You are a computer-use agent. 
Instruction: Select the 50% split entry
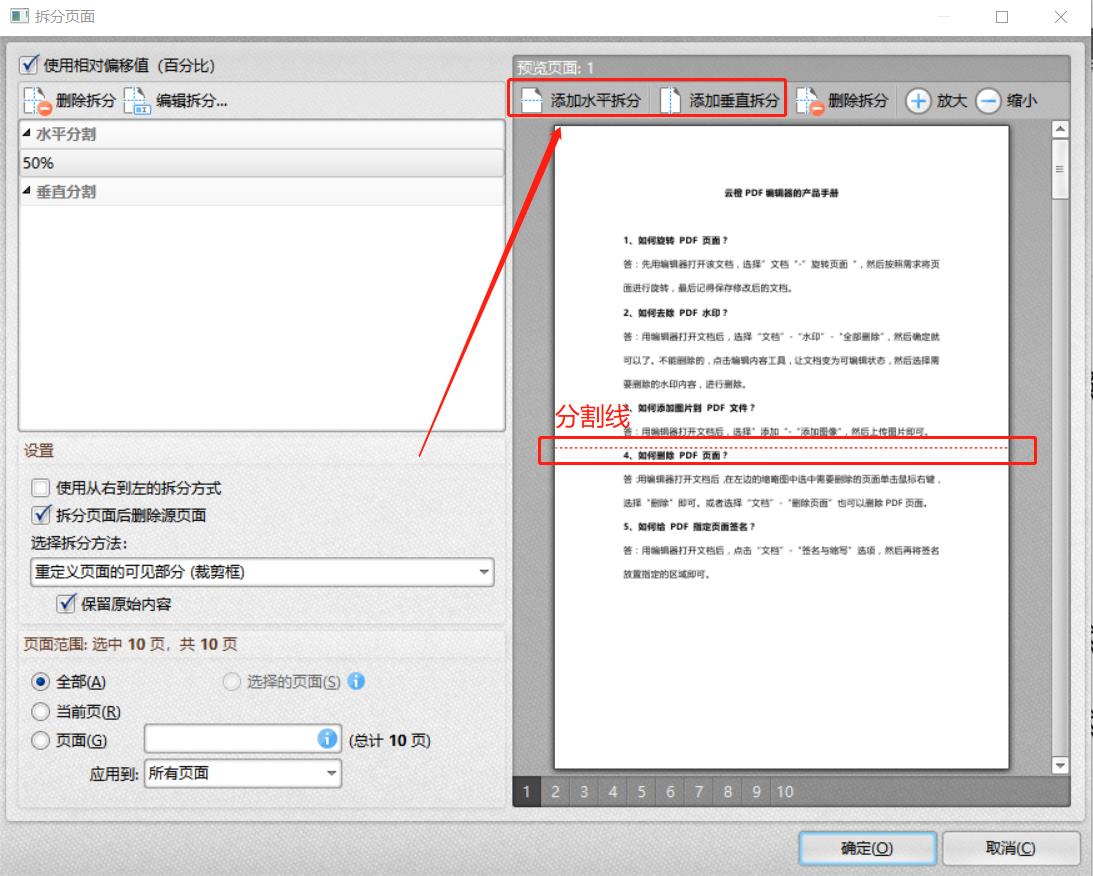click(x=261, y=163)
